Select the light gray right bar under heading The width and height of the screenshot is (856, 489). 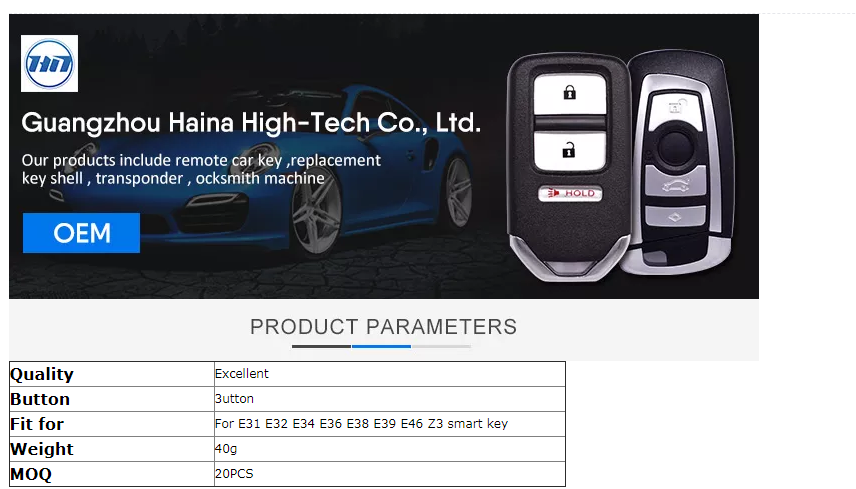point(441,346)
